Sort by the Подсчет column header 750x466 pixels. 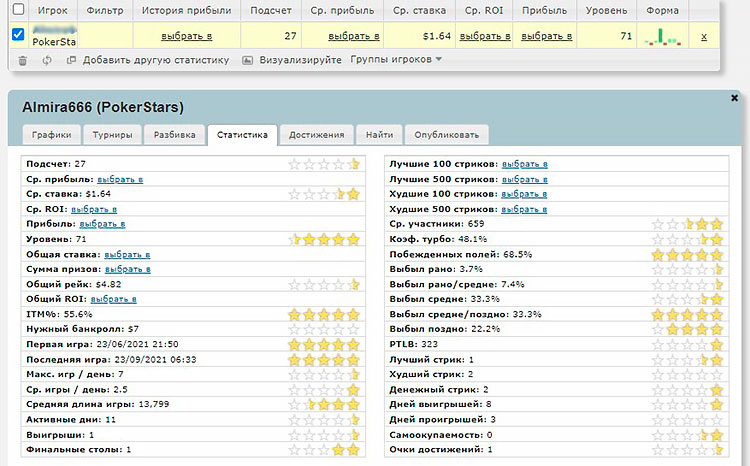coord(271,10)
